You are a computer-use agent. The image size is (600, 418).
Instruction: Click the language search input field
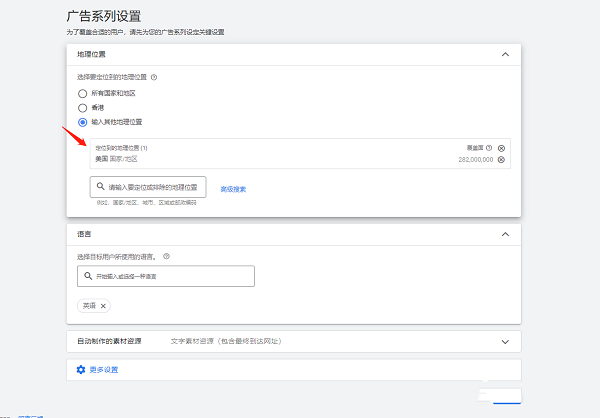[x=170, y=276]
